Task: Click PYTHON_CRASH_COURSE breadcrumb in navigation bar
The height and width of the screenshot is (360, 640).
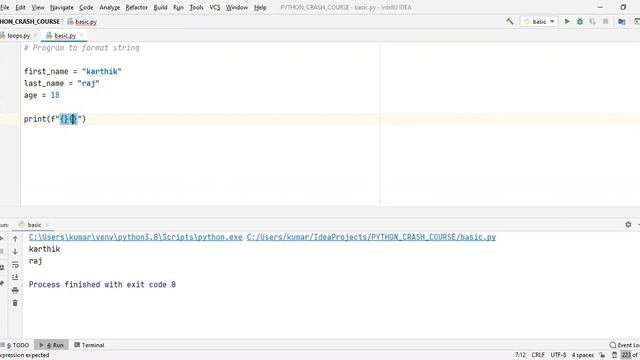Action: pyautogui.click(x=30, y=22)
